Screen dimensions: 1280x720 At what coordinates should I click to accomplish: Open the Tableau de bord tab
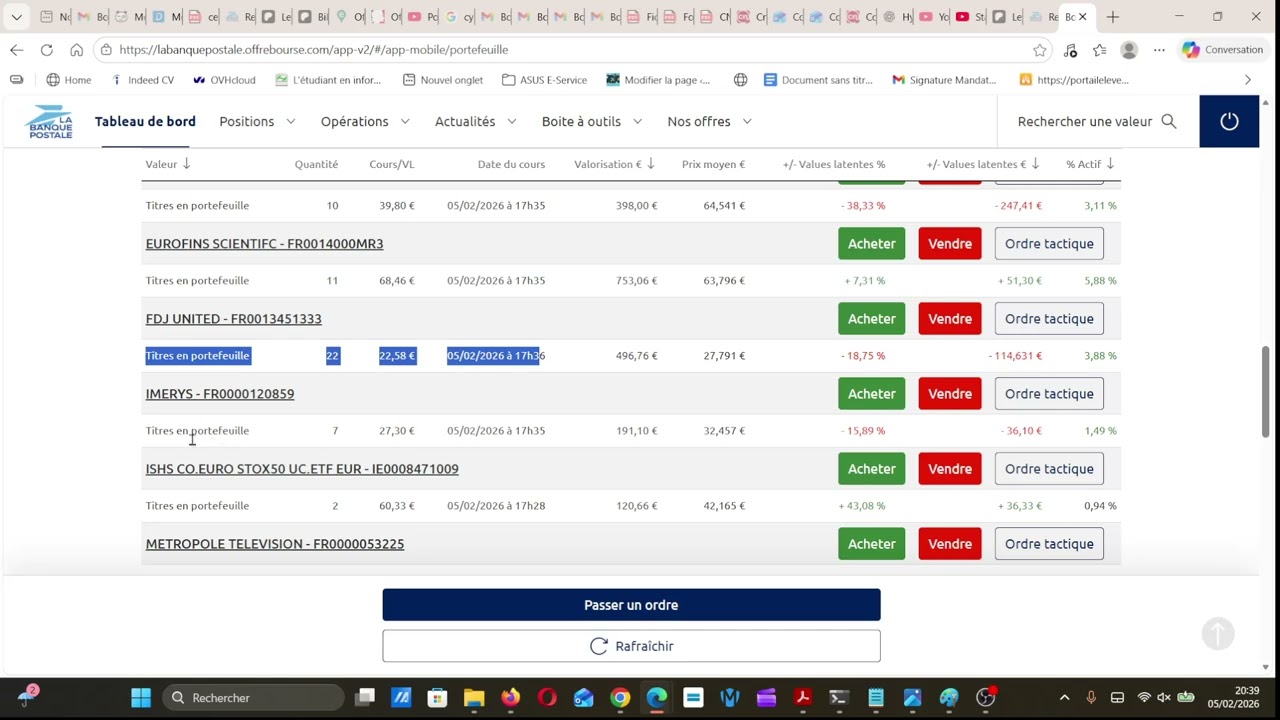pyautogui.click(x=145, y=121)
